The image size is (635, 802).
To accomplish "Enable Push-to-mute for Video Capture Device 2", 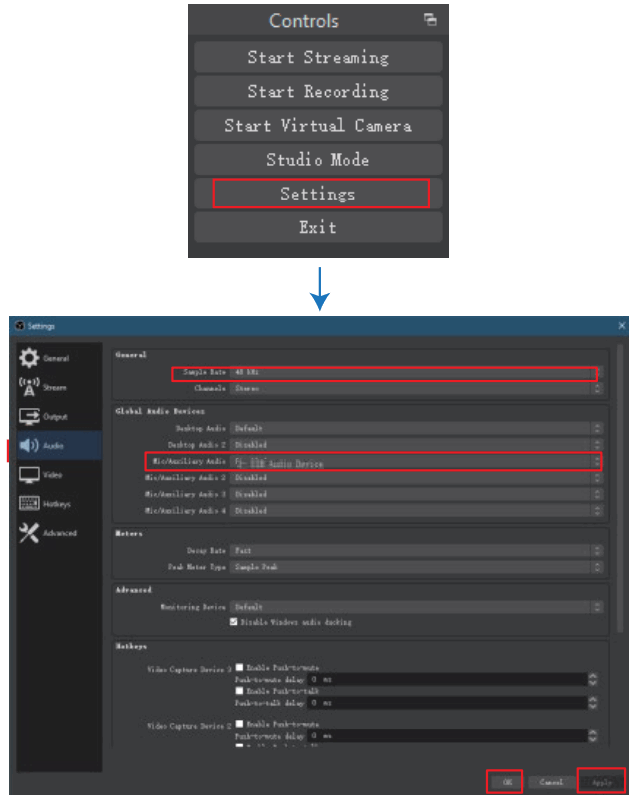I will (239, 724).
